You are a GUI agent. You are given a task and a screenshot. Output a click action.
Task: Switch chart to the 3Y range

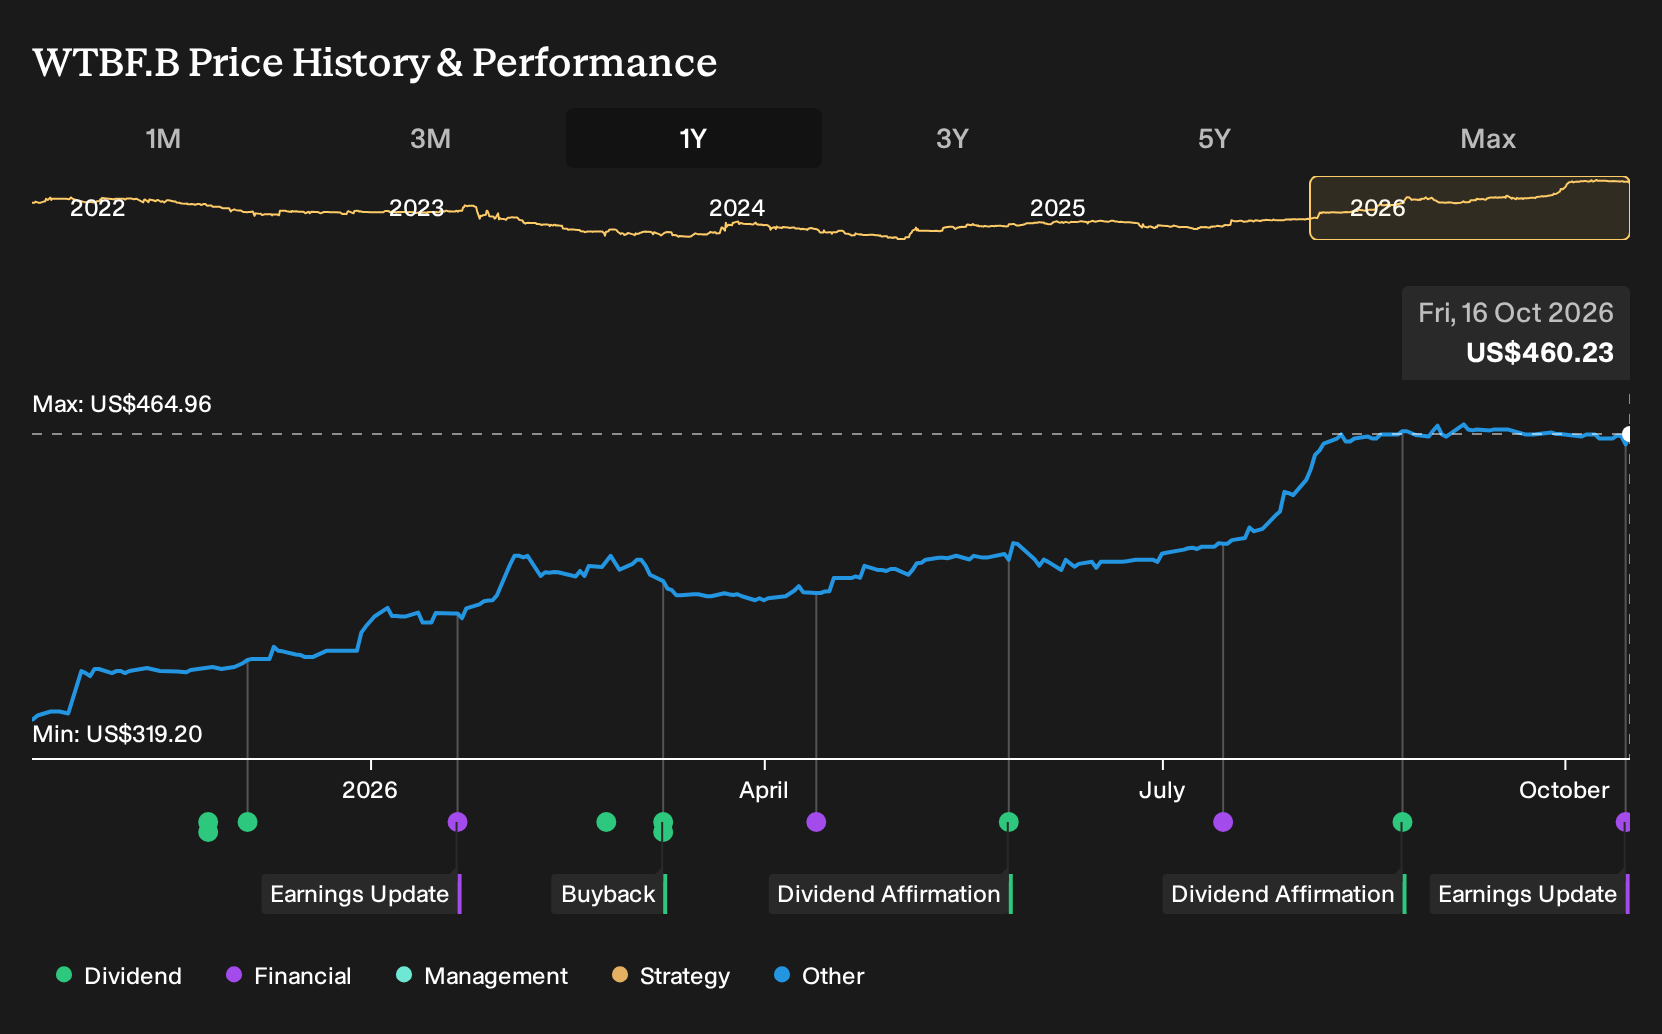click(952, 138)
